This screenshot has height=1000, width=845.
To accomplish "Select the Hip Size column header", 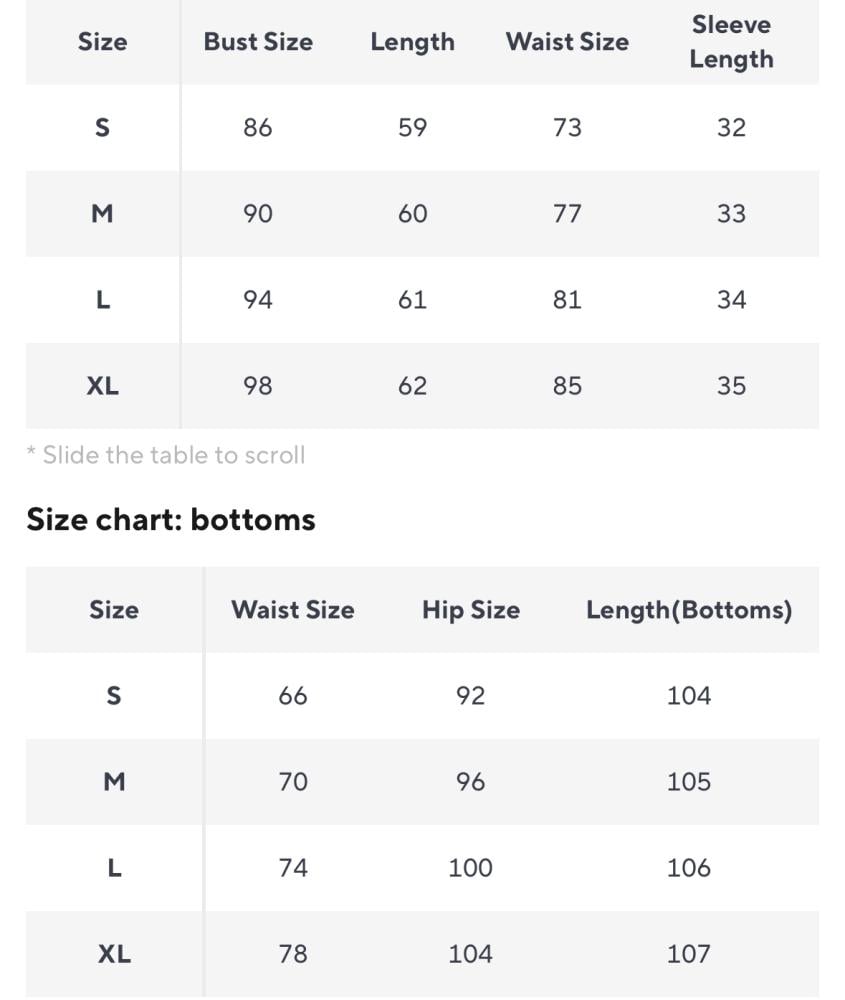I will 471,610.
